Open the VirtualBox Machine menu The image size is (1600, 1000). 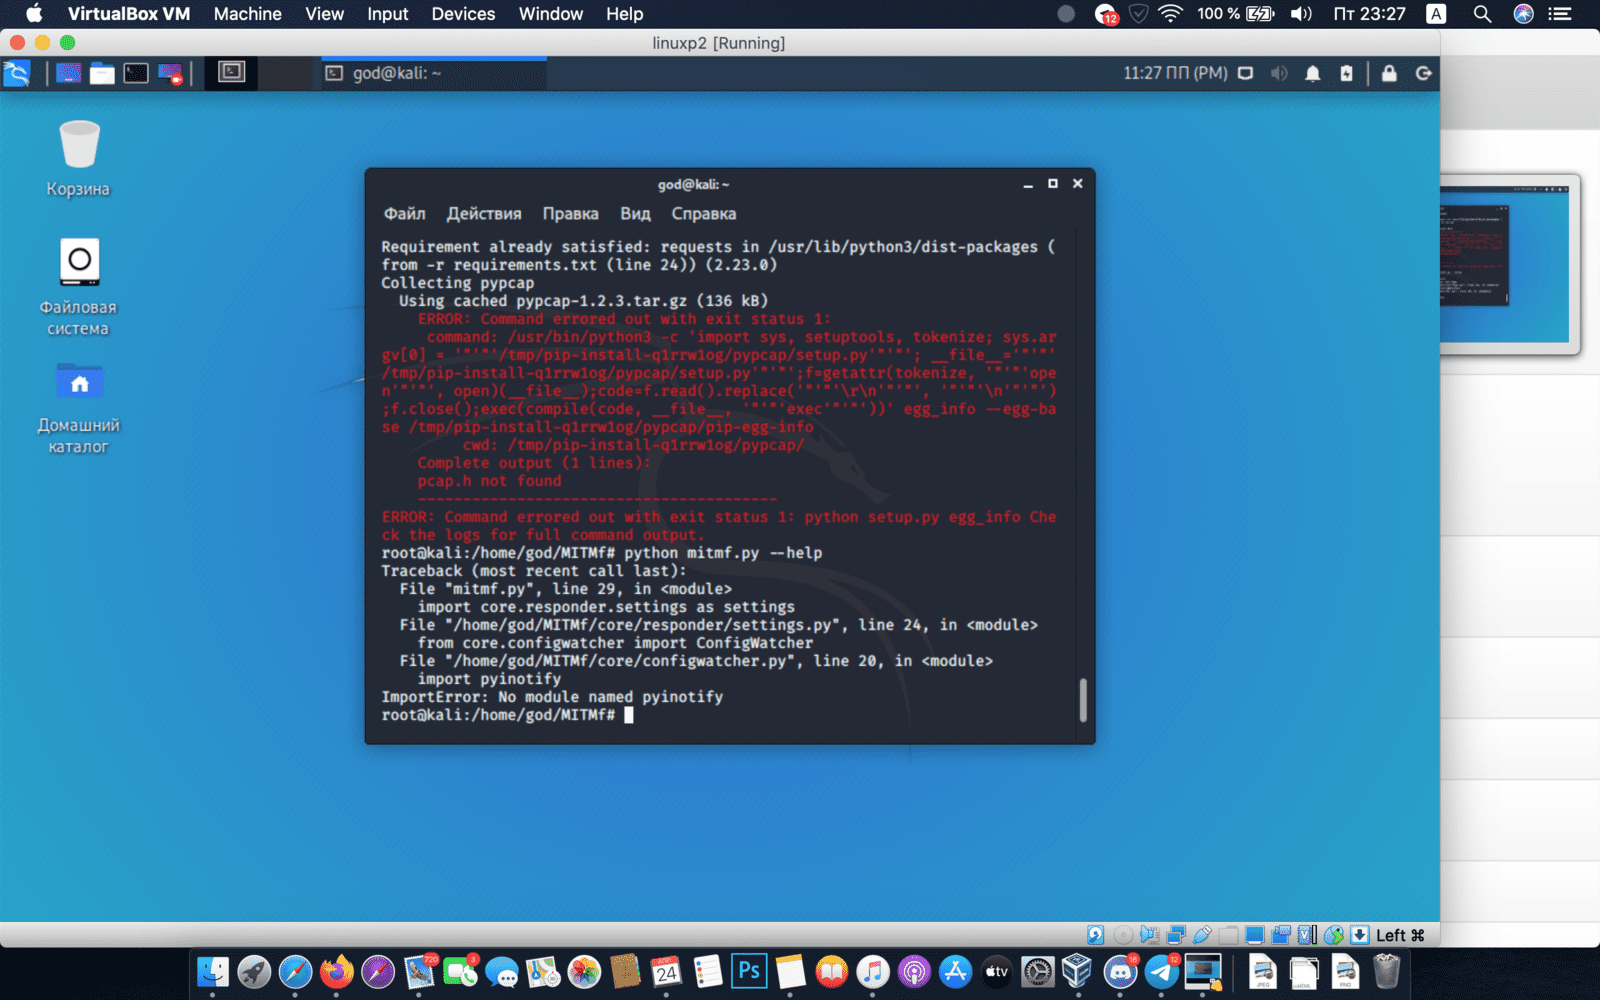pyautogui.click(x=247, y=14)
